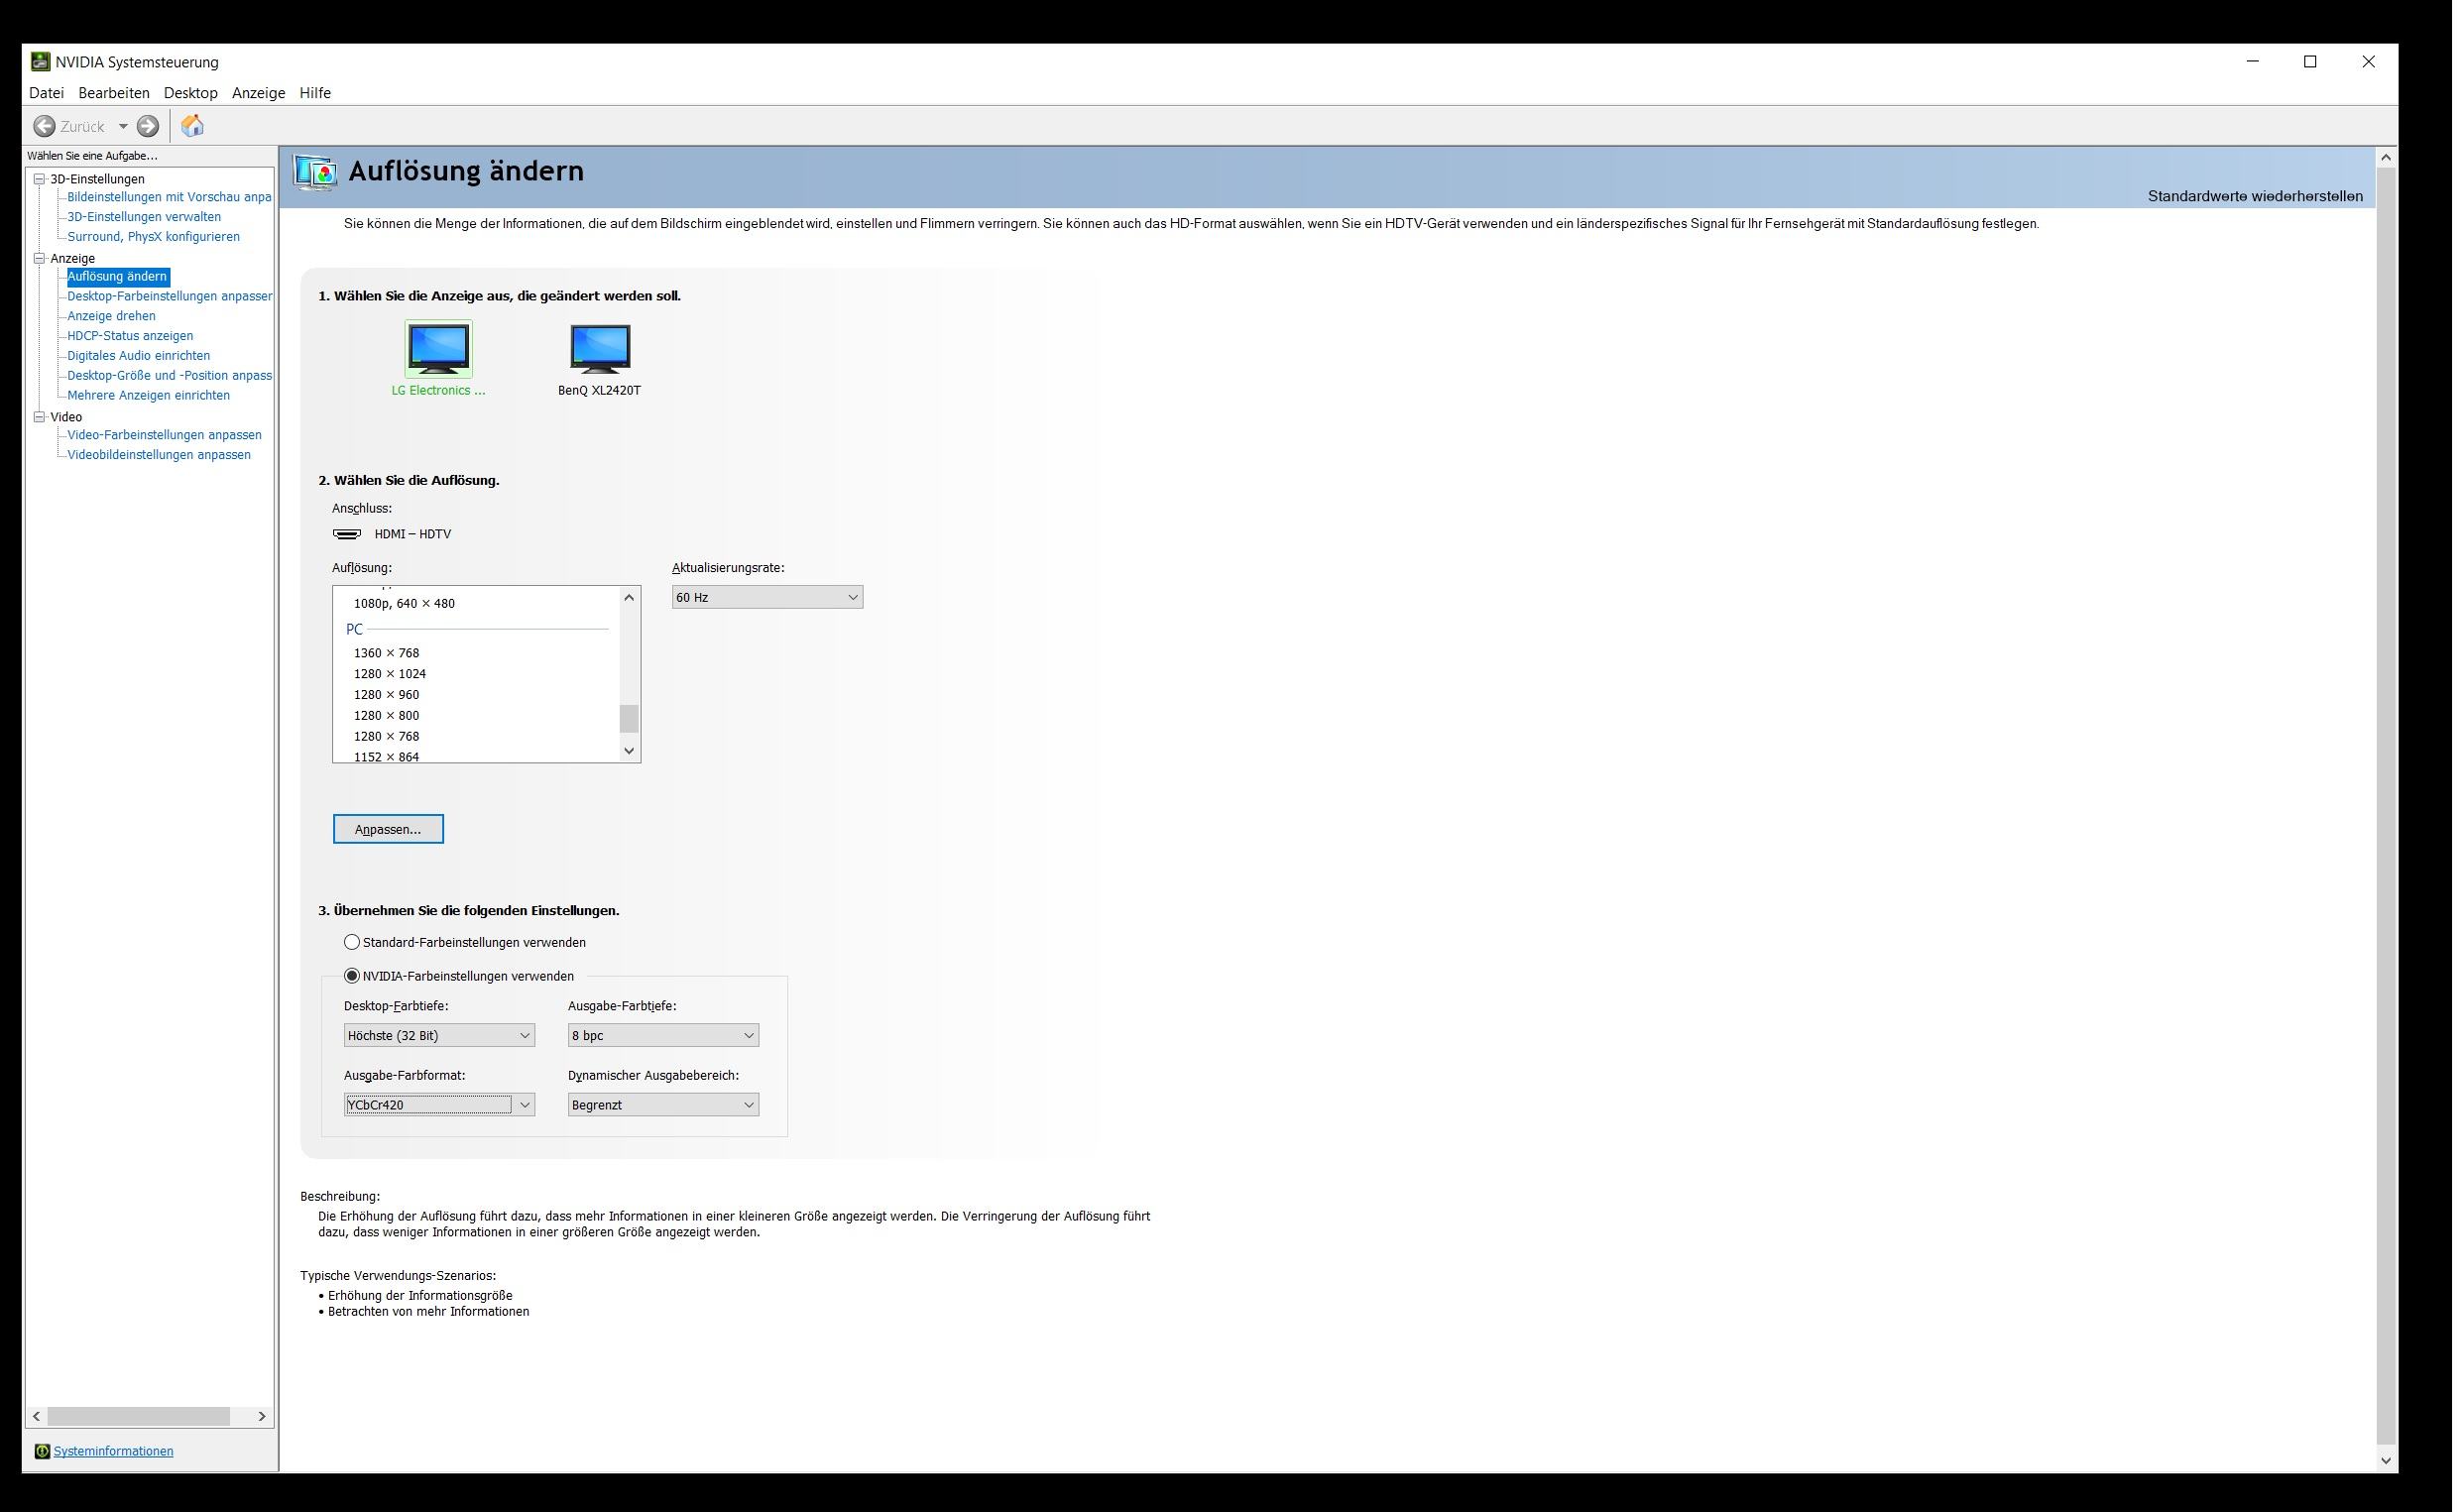Screen dimensions: 2463x1512
Task: Open Mehrere Anzeigen einrichten
Action: 148,395
